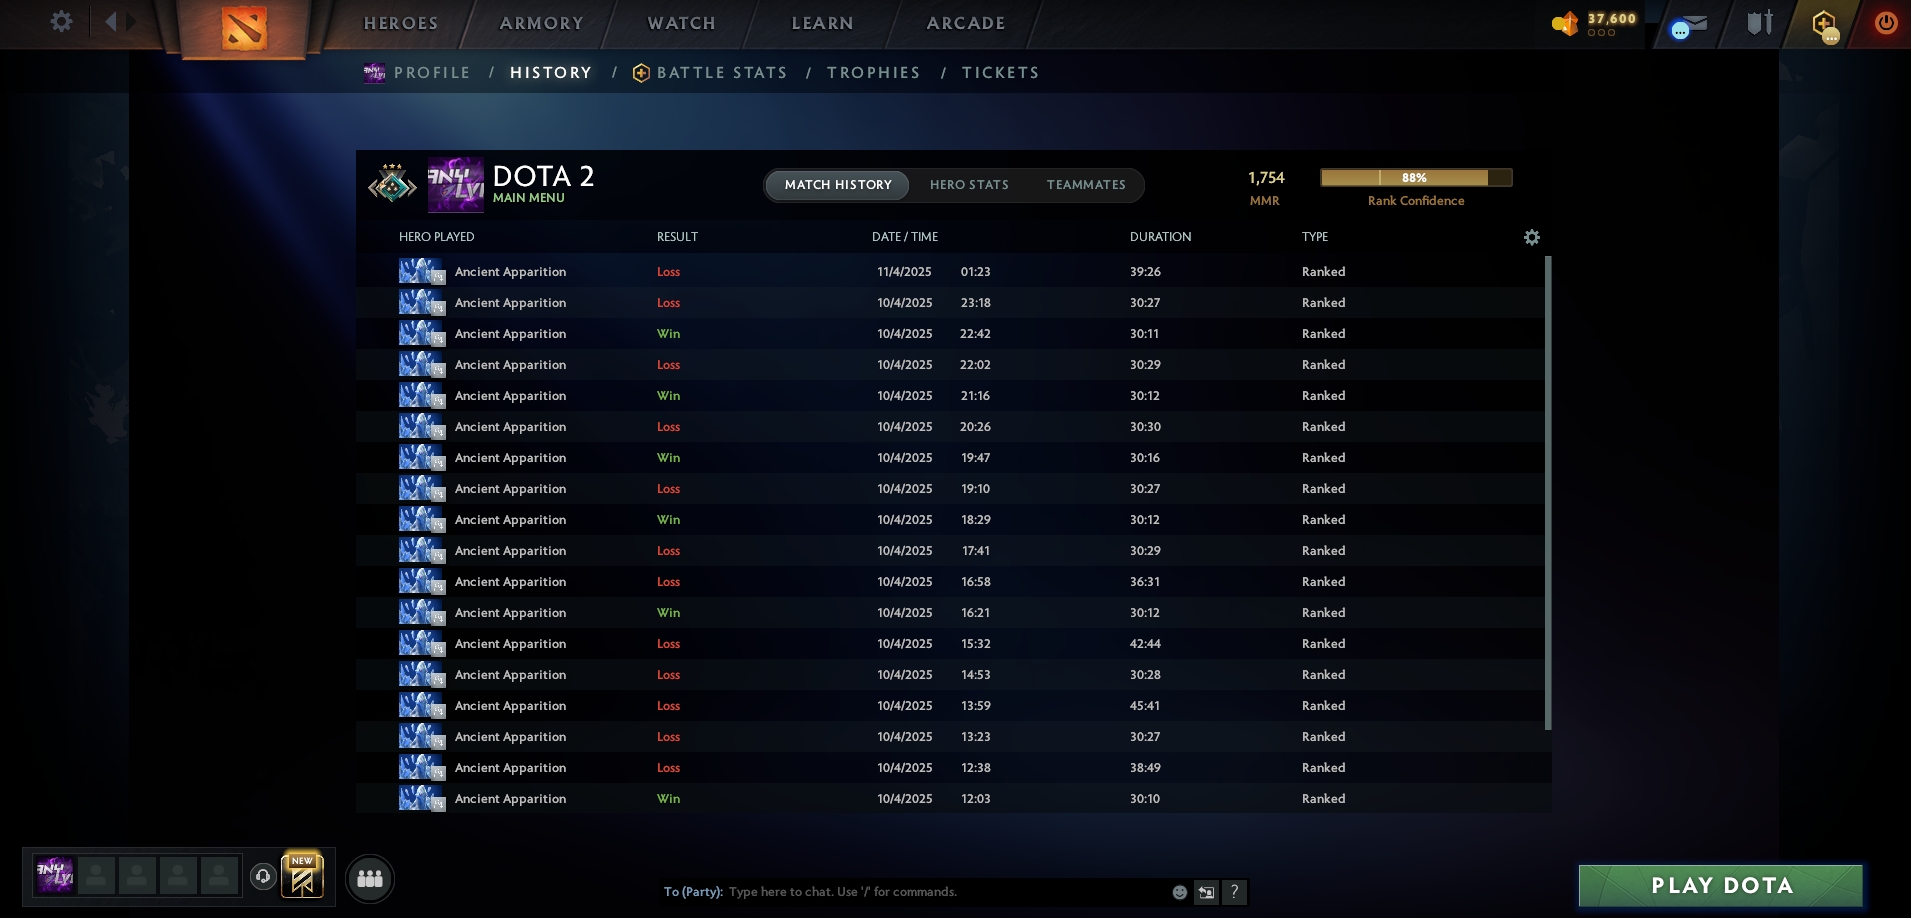1911x918 pixels.
Task: Click the headset voice chat icon
Action: [x=263, y=877]
